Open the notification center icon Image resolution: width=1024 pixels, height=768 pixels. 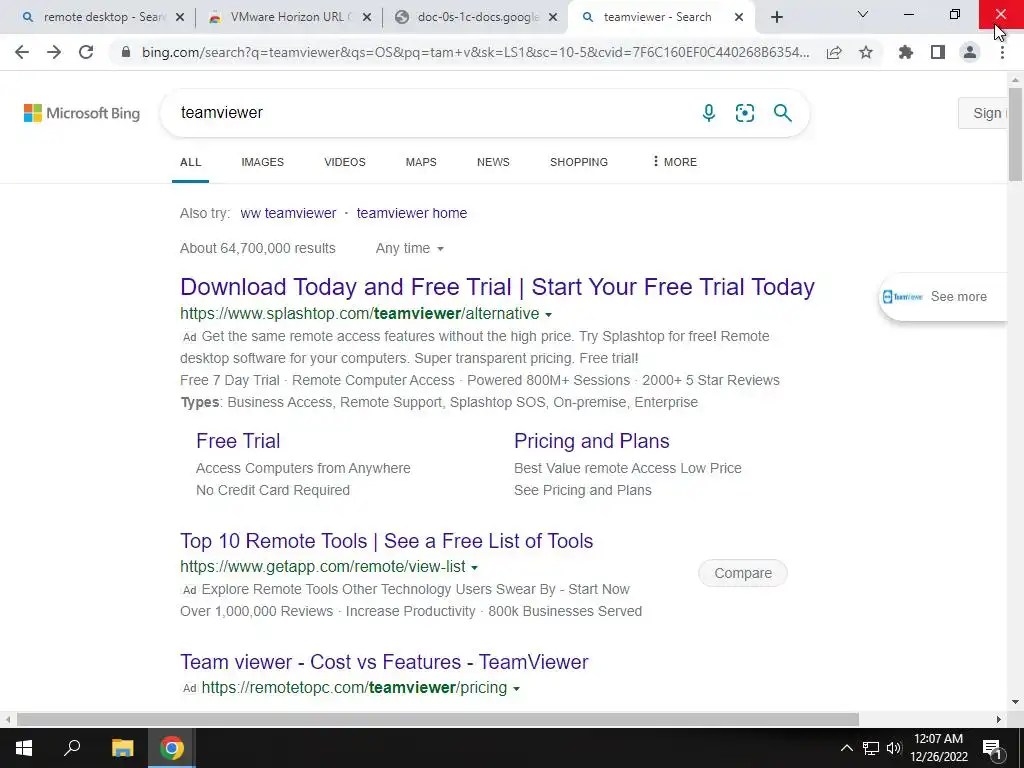992,748
